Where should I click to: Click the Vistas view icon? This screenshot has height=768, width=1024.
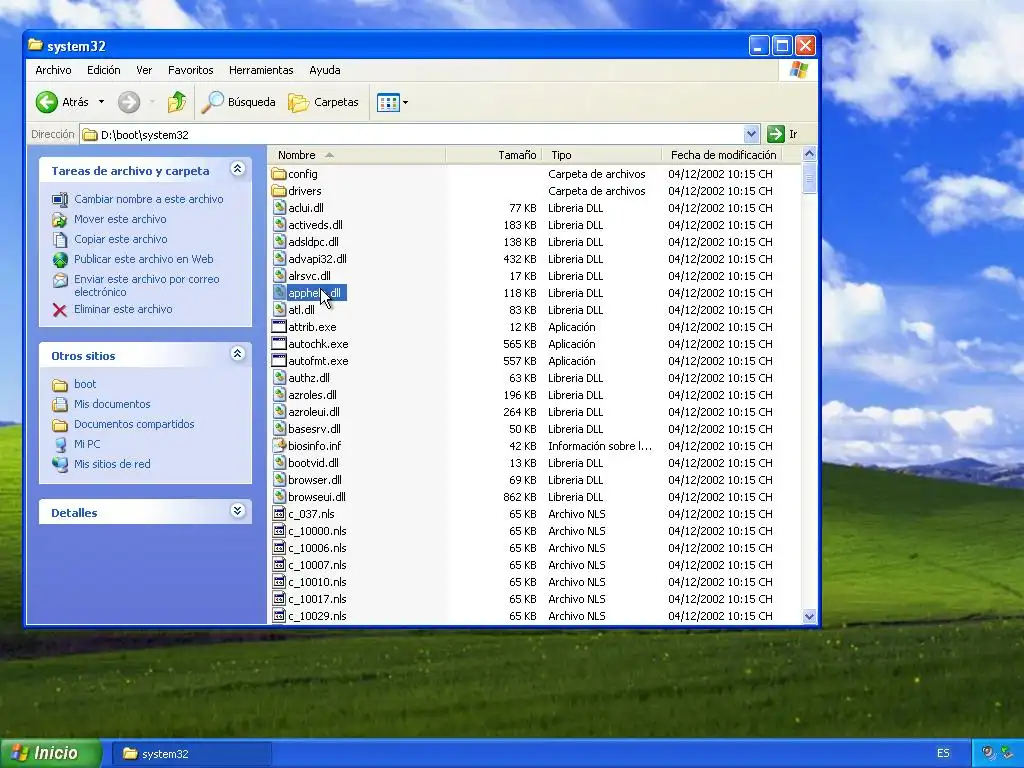(x=388, y=103)
